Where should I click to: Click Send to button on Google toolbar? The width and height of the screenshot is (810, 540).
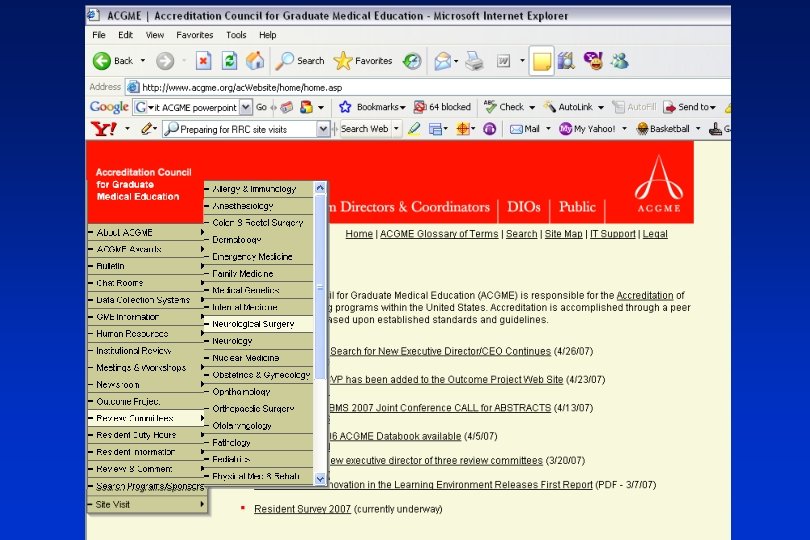coord(690,107)
